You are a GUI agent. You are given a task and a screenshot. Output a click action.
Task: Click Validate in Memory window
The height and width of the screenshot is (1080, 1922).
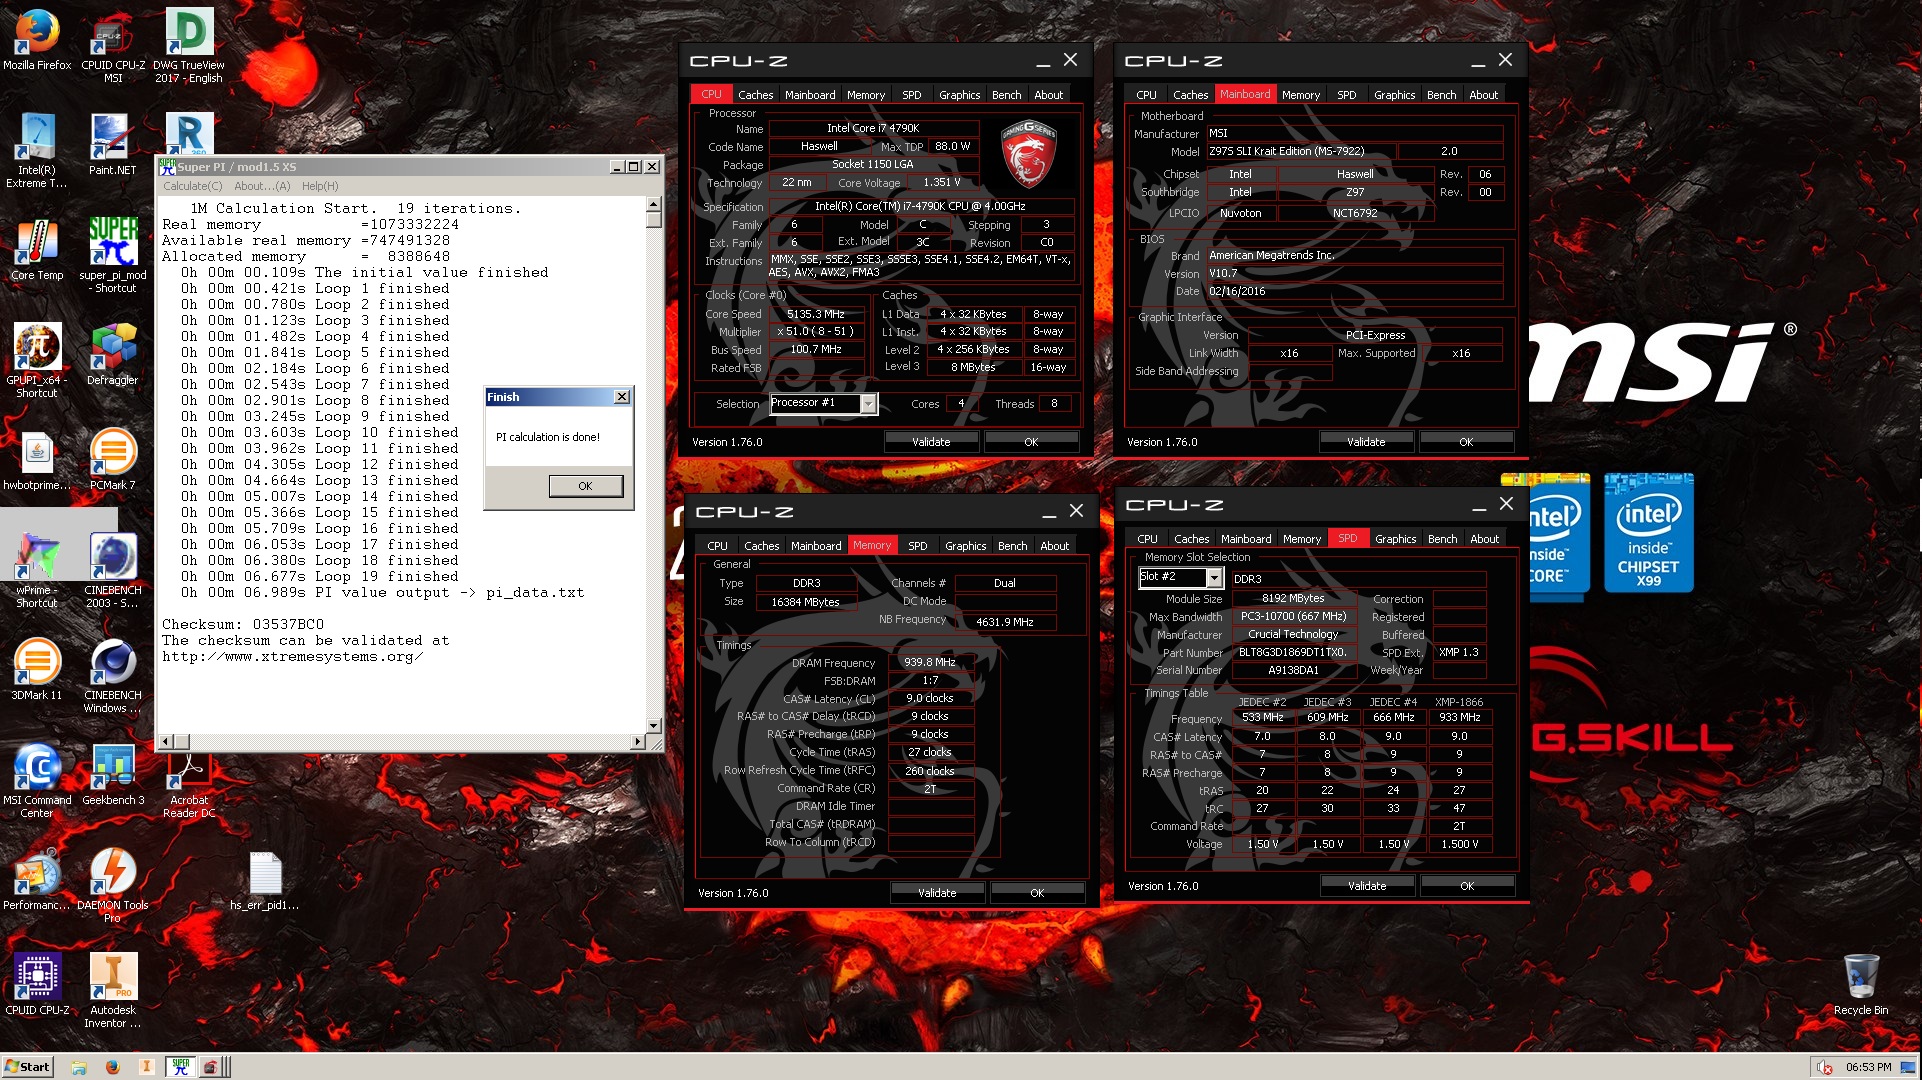[937, 893]
